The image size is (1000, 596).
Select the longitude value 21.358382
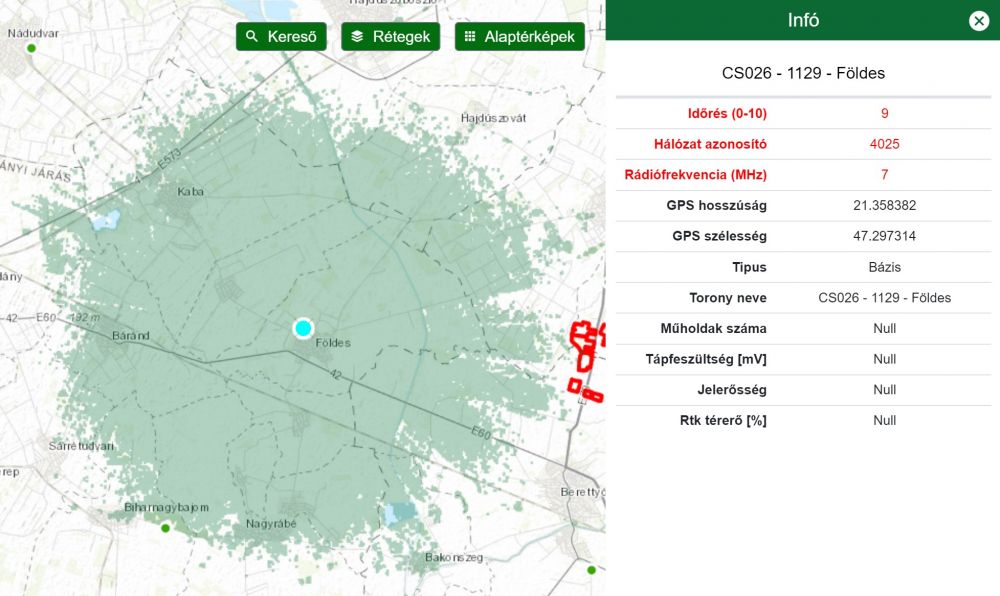885,205
